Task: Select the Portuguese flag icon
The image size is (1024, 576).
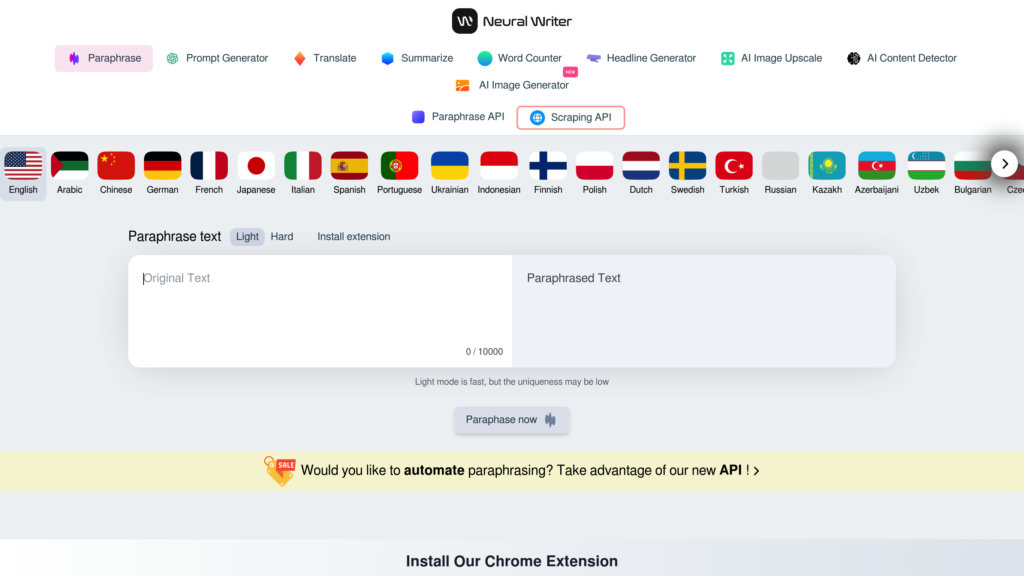Action: (399, 166)
